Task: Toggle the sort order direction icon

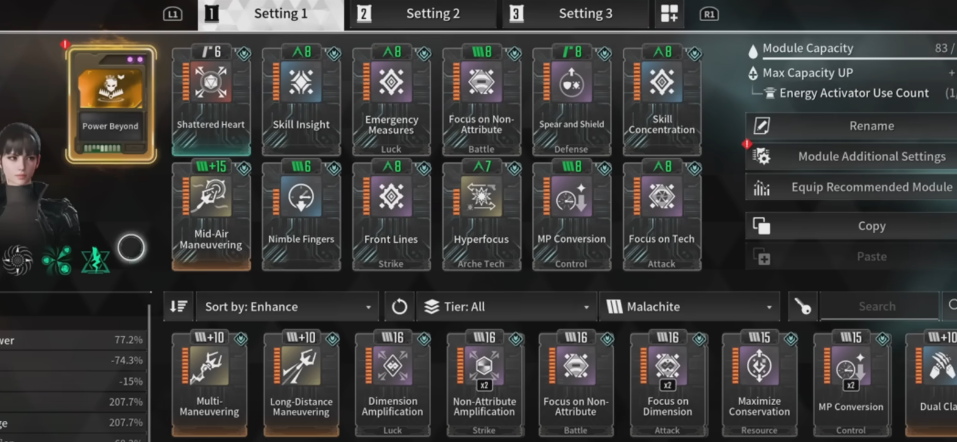Action: point(178,306)
